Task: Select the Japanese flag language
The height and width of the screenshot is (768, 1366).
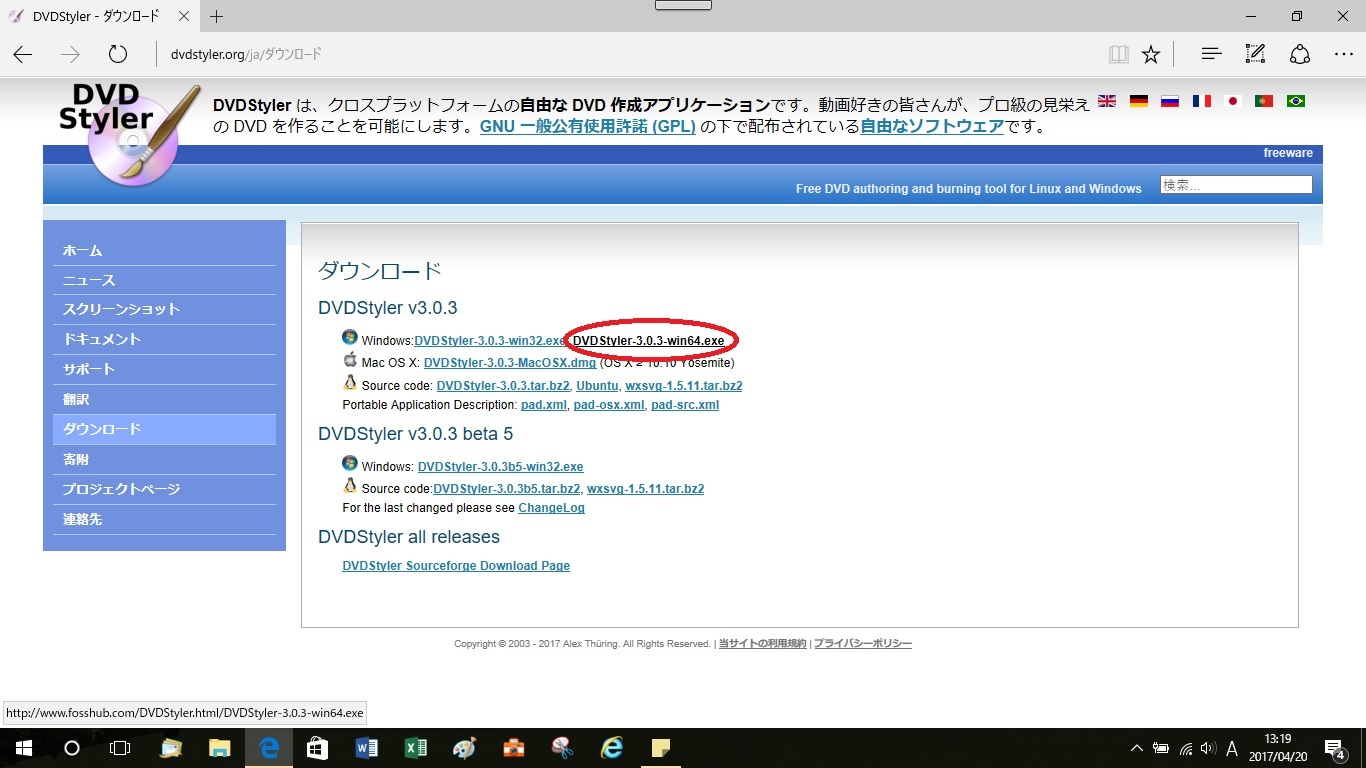Action: pos(1232,101)
